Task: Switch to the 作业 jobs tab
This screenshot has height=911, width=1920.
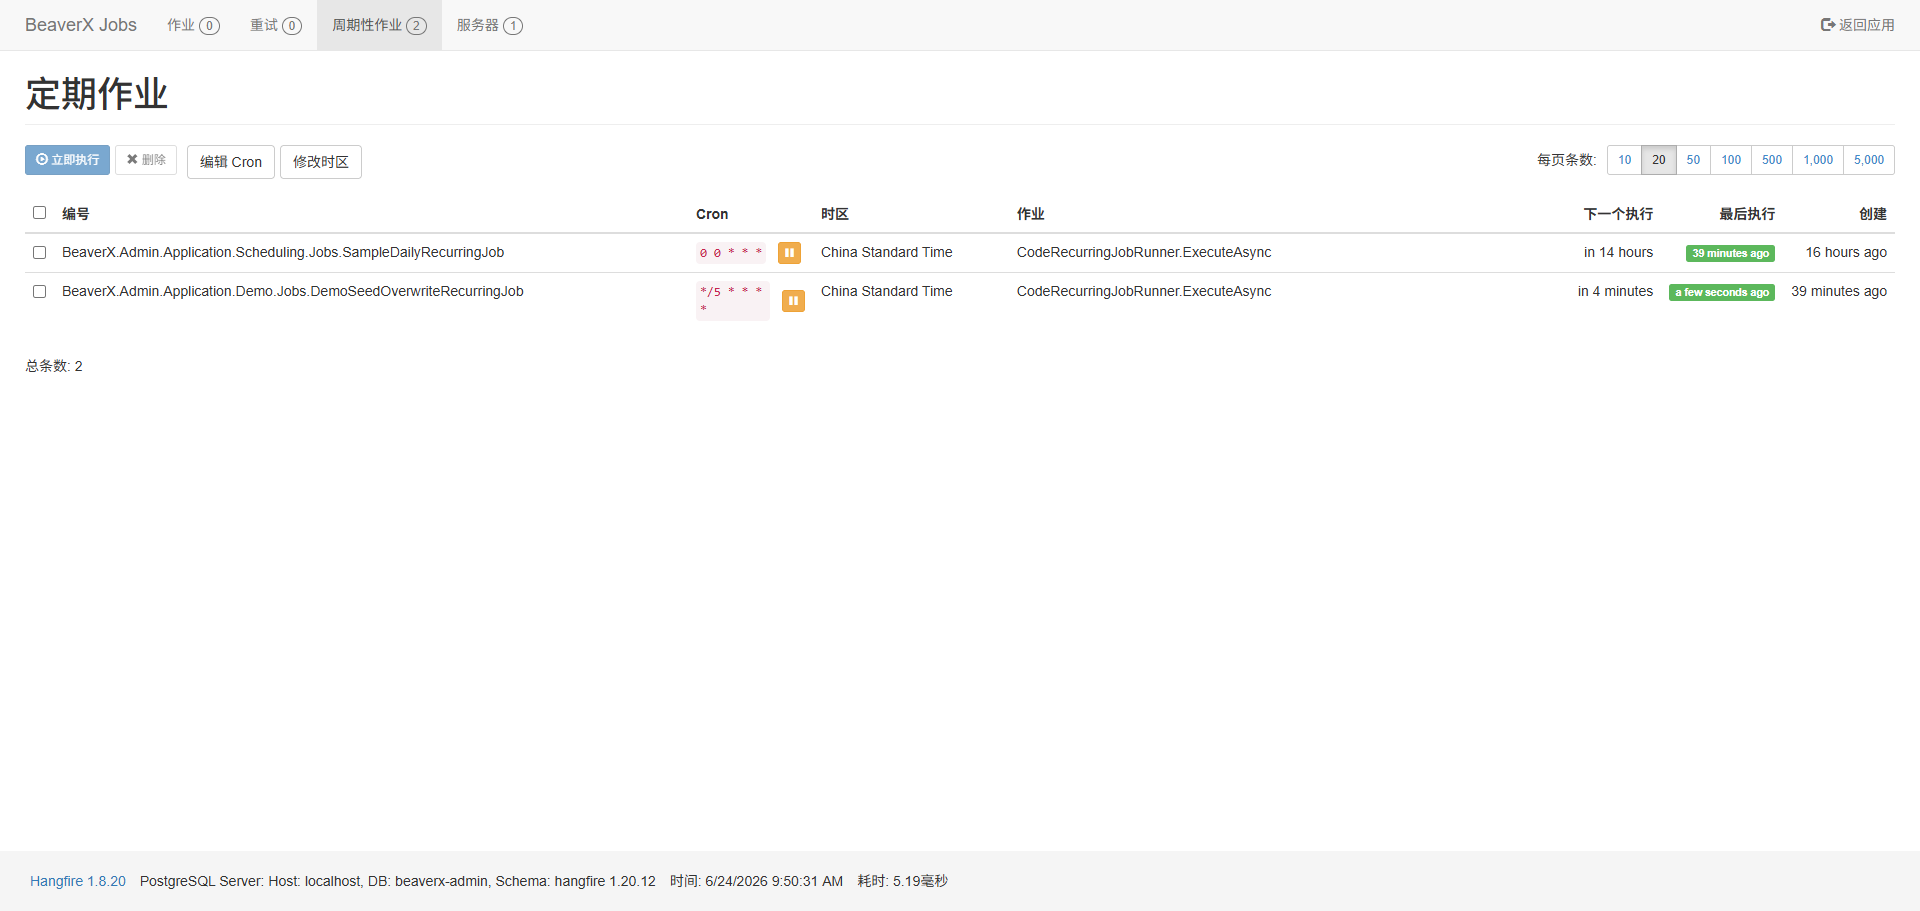Action: 193,25
